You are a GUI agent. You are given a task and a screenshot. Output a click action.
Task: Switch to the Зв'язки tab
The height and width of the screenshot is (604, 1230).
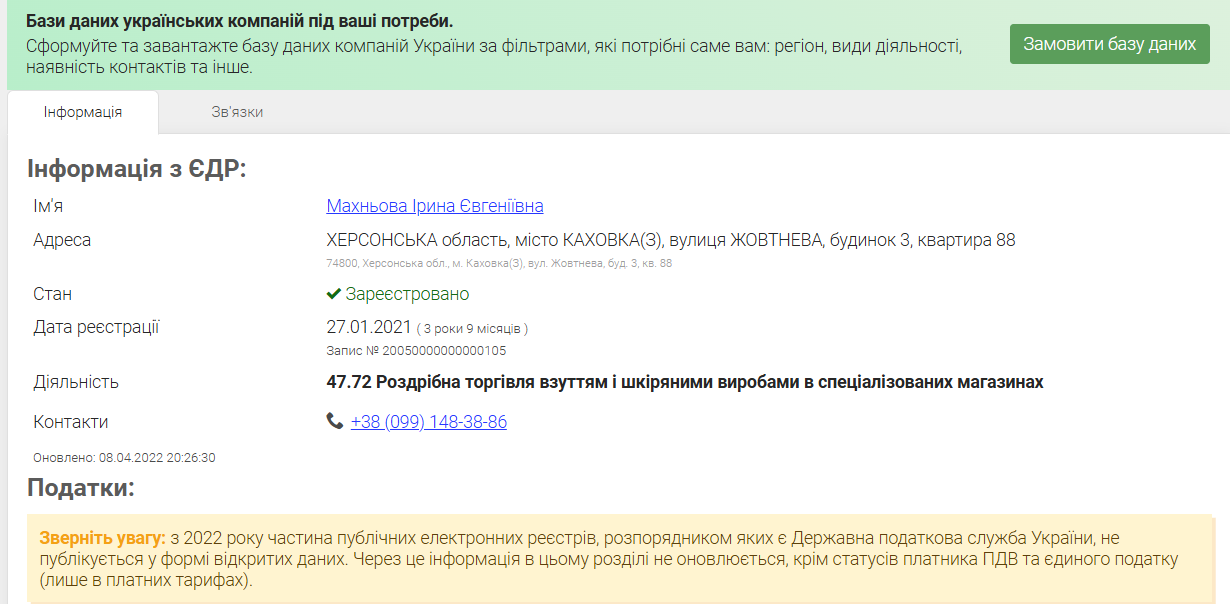(237, 112)
